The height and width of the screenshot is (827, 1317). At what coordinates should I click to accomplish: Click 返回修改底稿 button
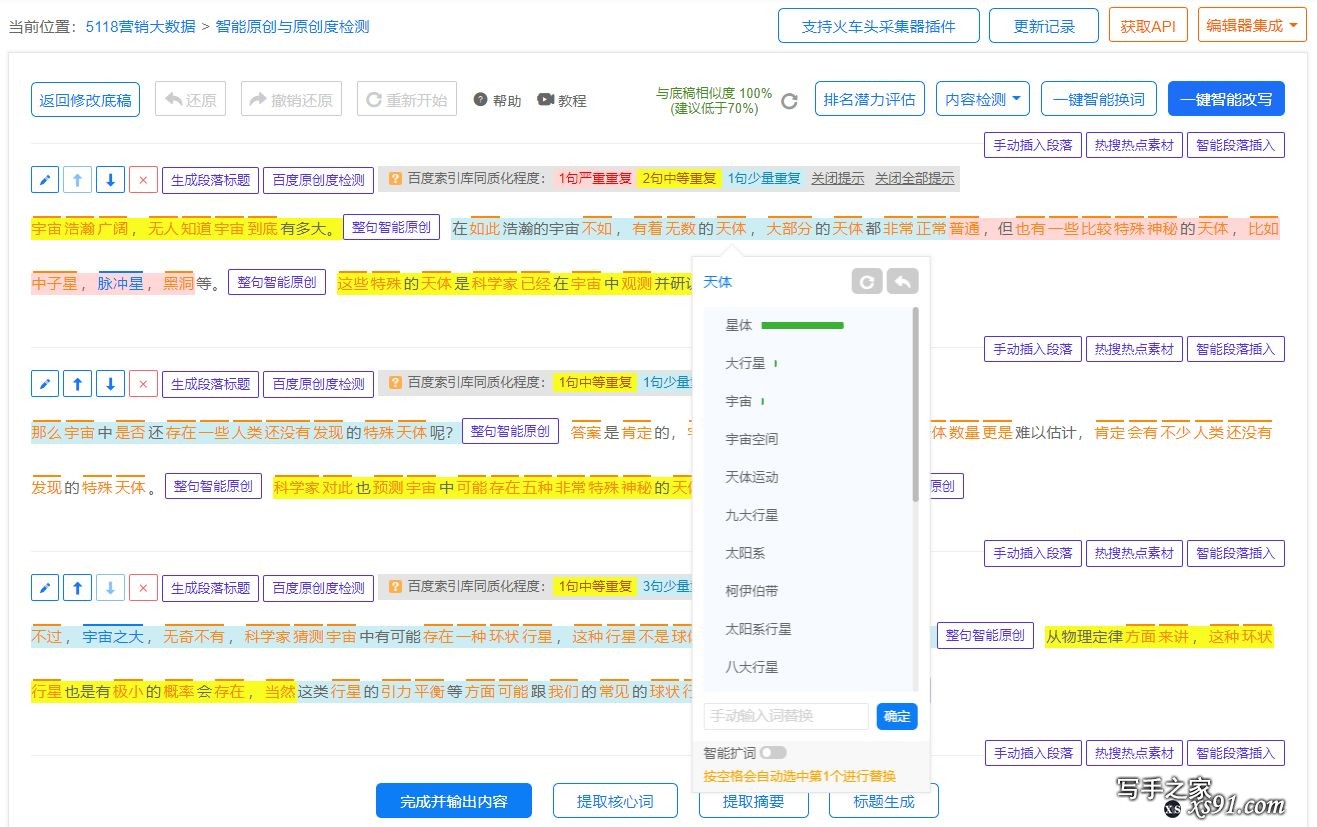pos(85,100)
